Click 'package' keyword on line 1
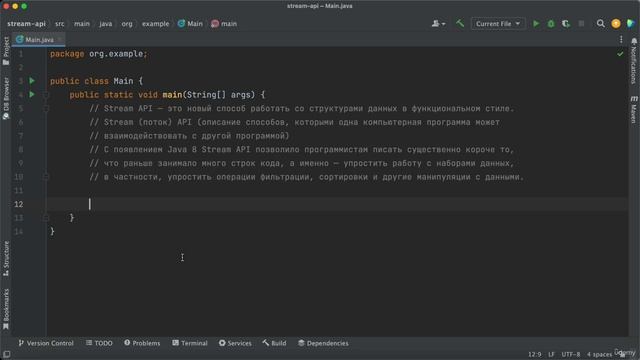 pos(67,54)
